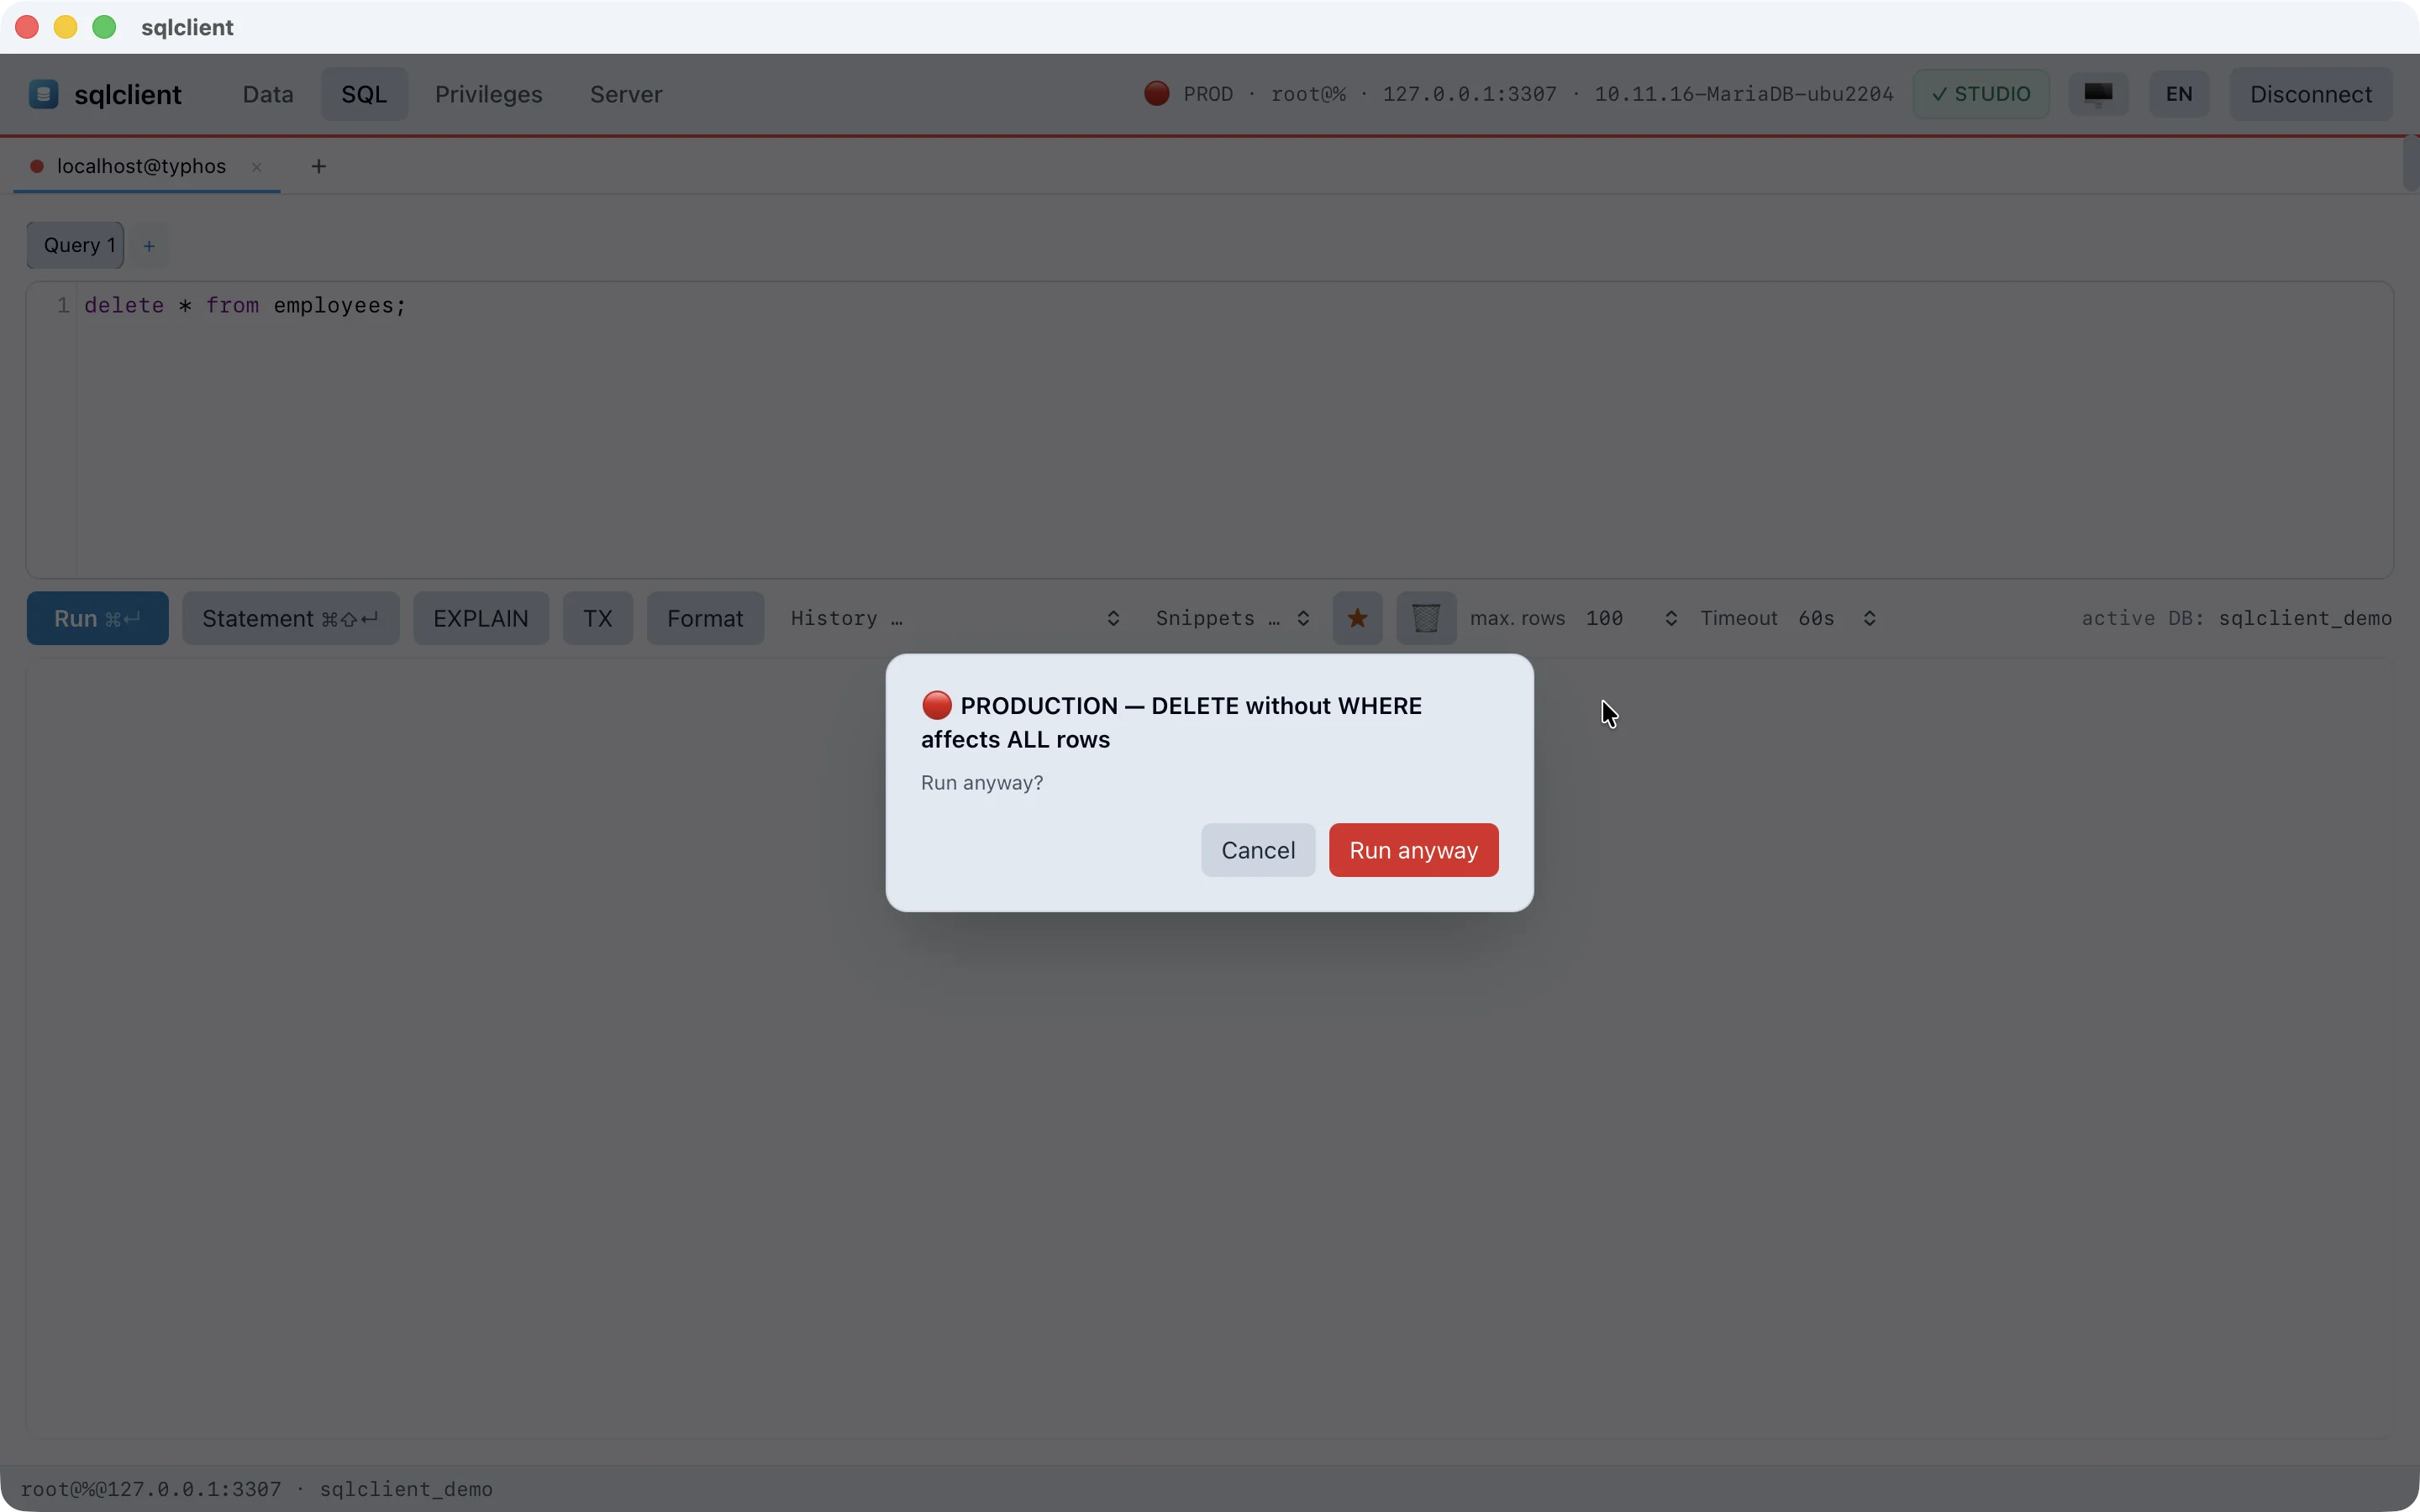
Task: Click the red dot on localhost@typhos tab
Action: [37, 166]
